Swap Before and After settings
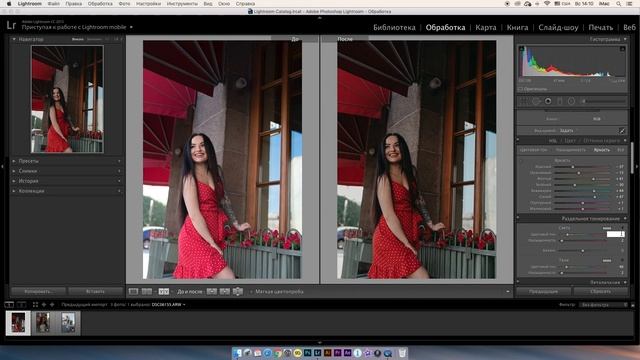This screenshot has height=360, width=640. [x=238, y=291]
